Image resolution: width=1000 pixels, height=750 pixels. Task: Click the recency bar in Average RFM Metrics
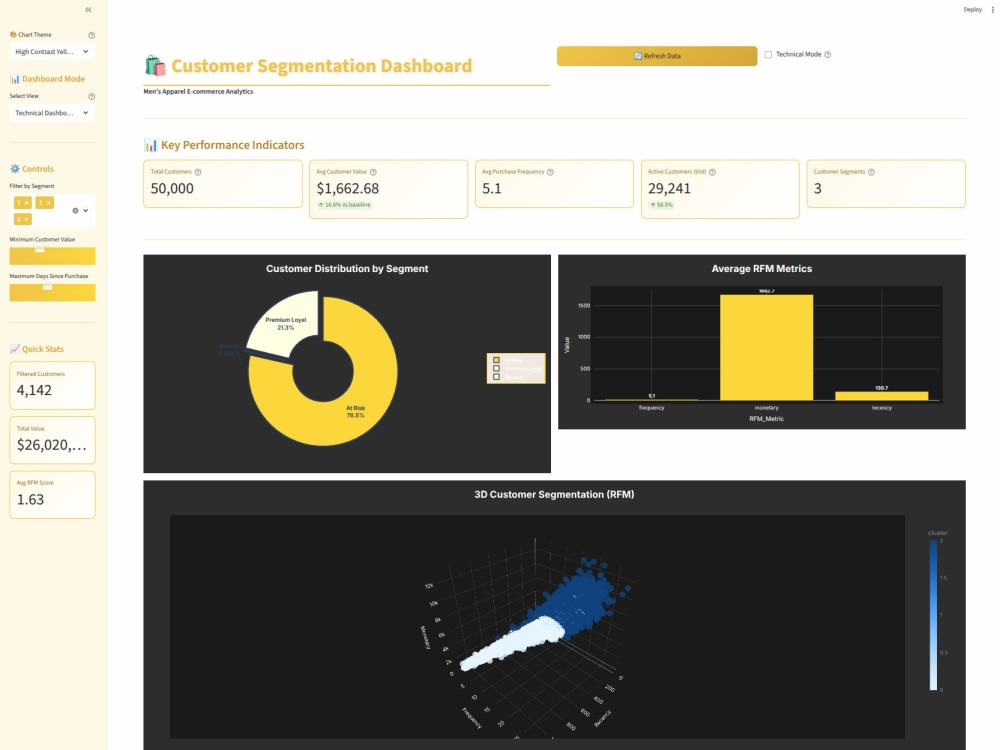click(881, 396)
